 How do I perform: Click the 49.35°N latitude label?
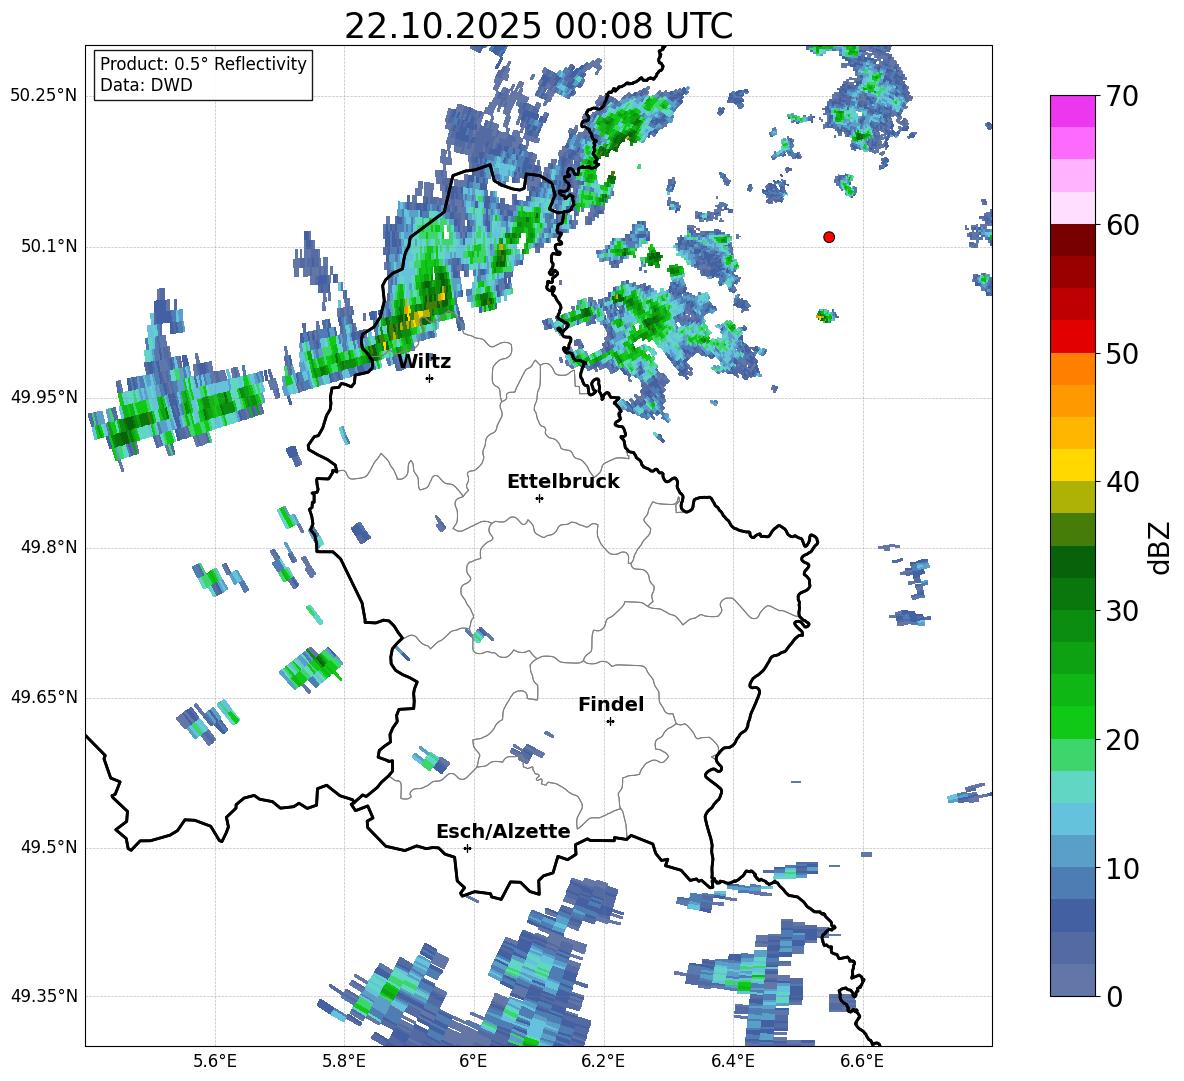pyautogui.click(x=44, y=996)
